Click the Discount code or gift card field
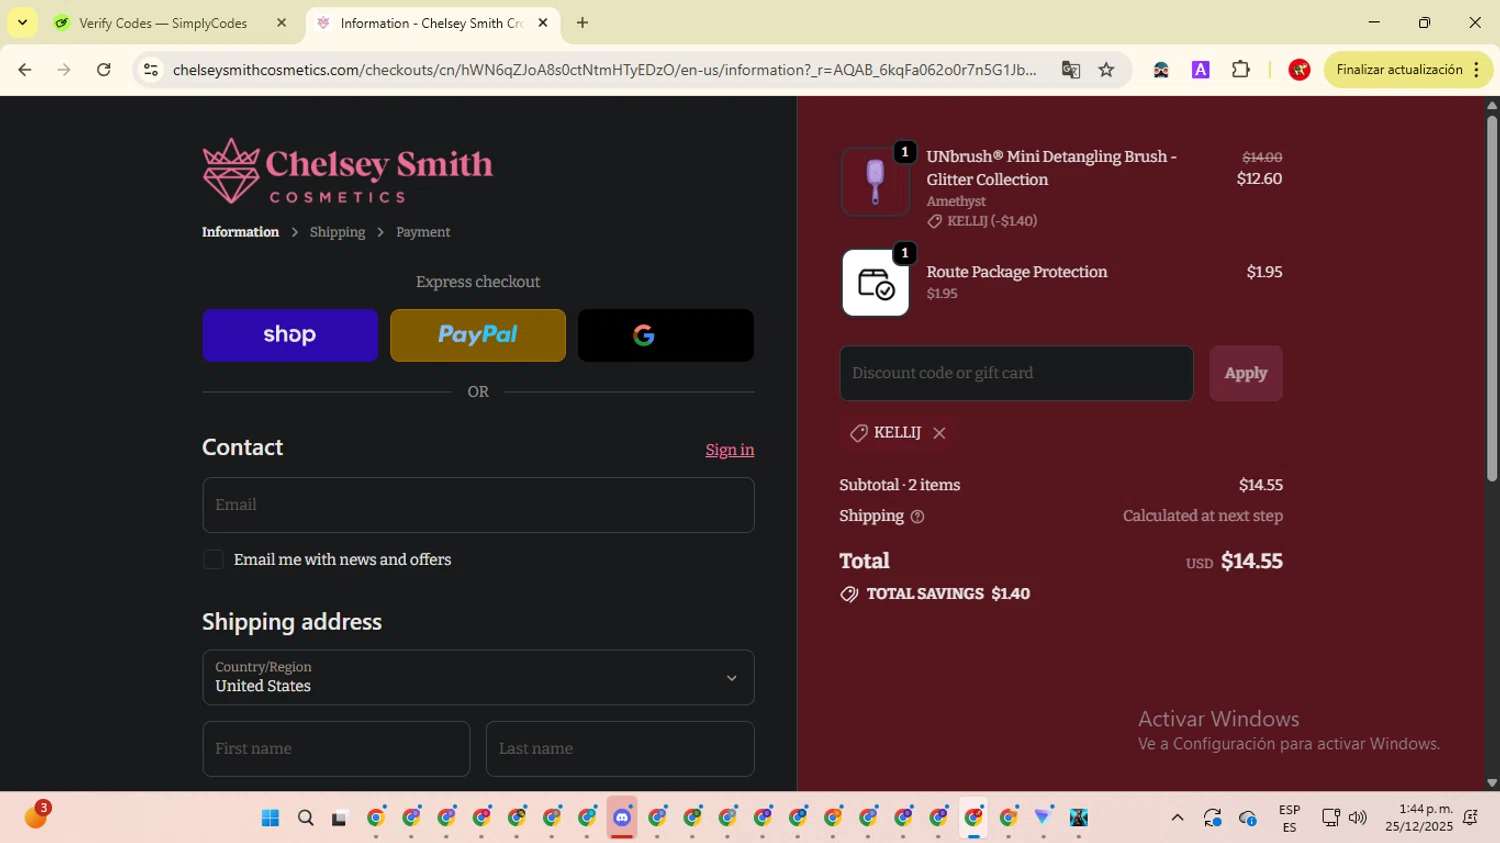Image resolution: width=1500 pixels, height=843 pixels. click(x=1016, y=373)
